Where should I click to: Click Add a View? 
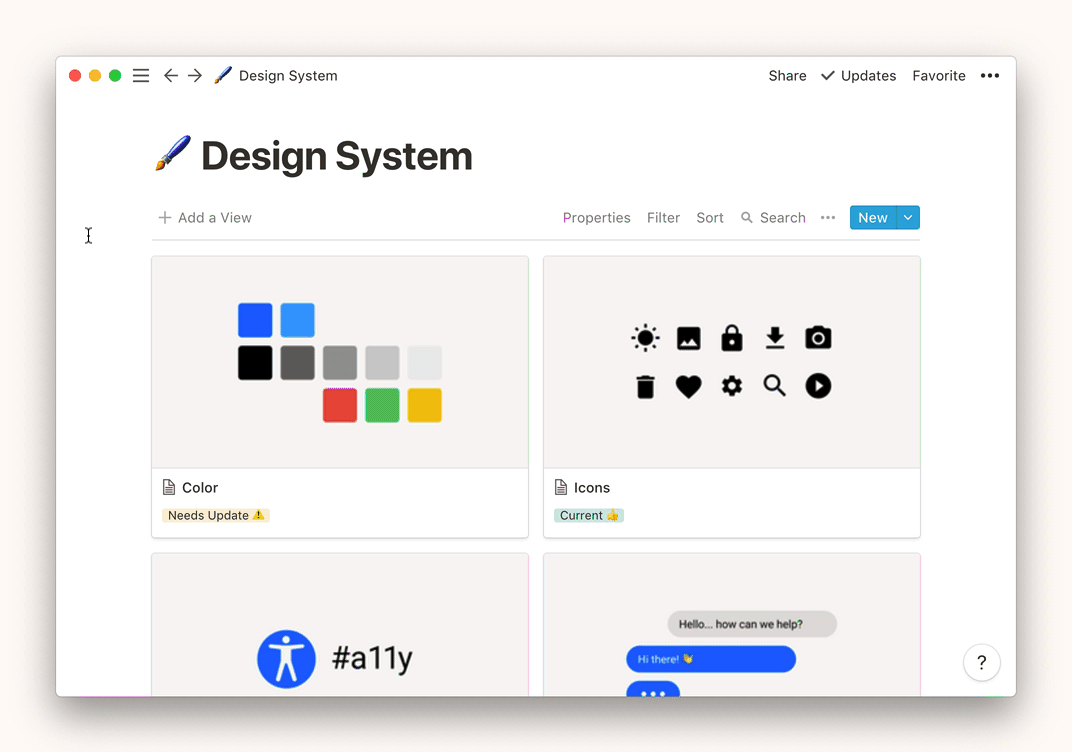tap(205, 218)
